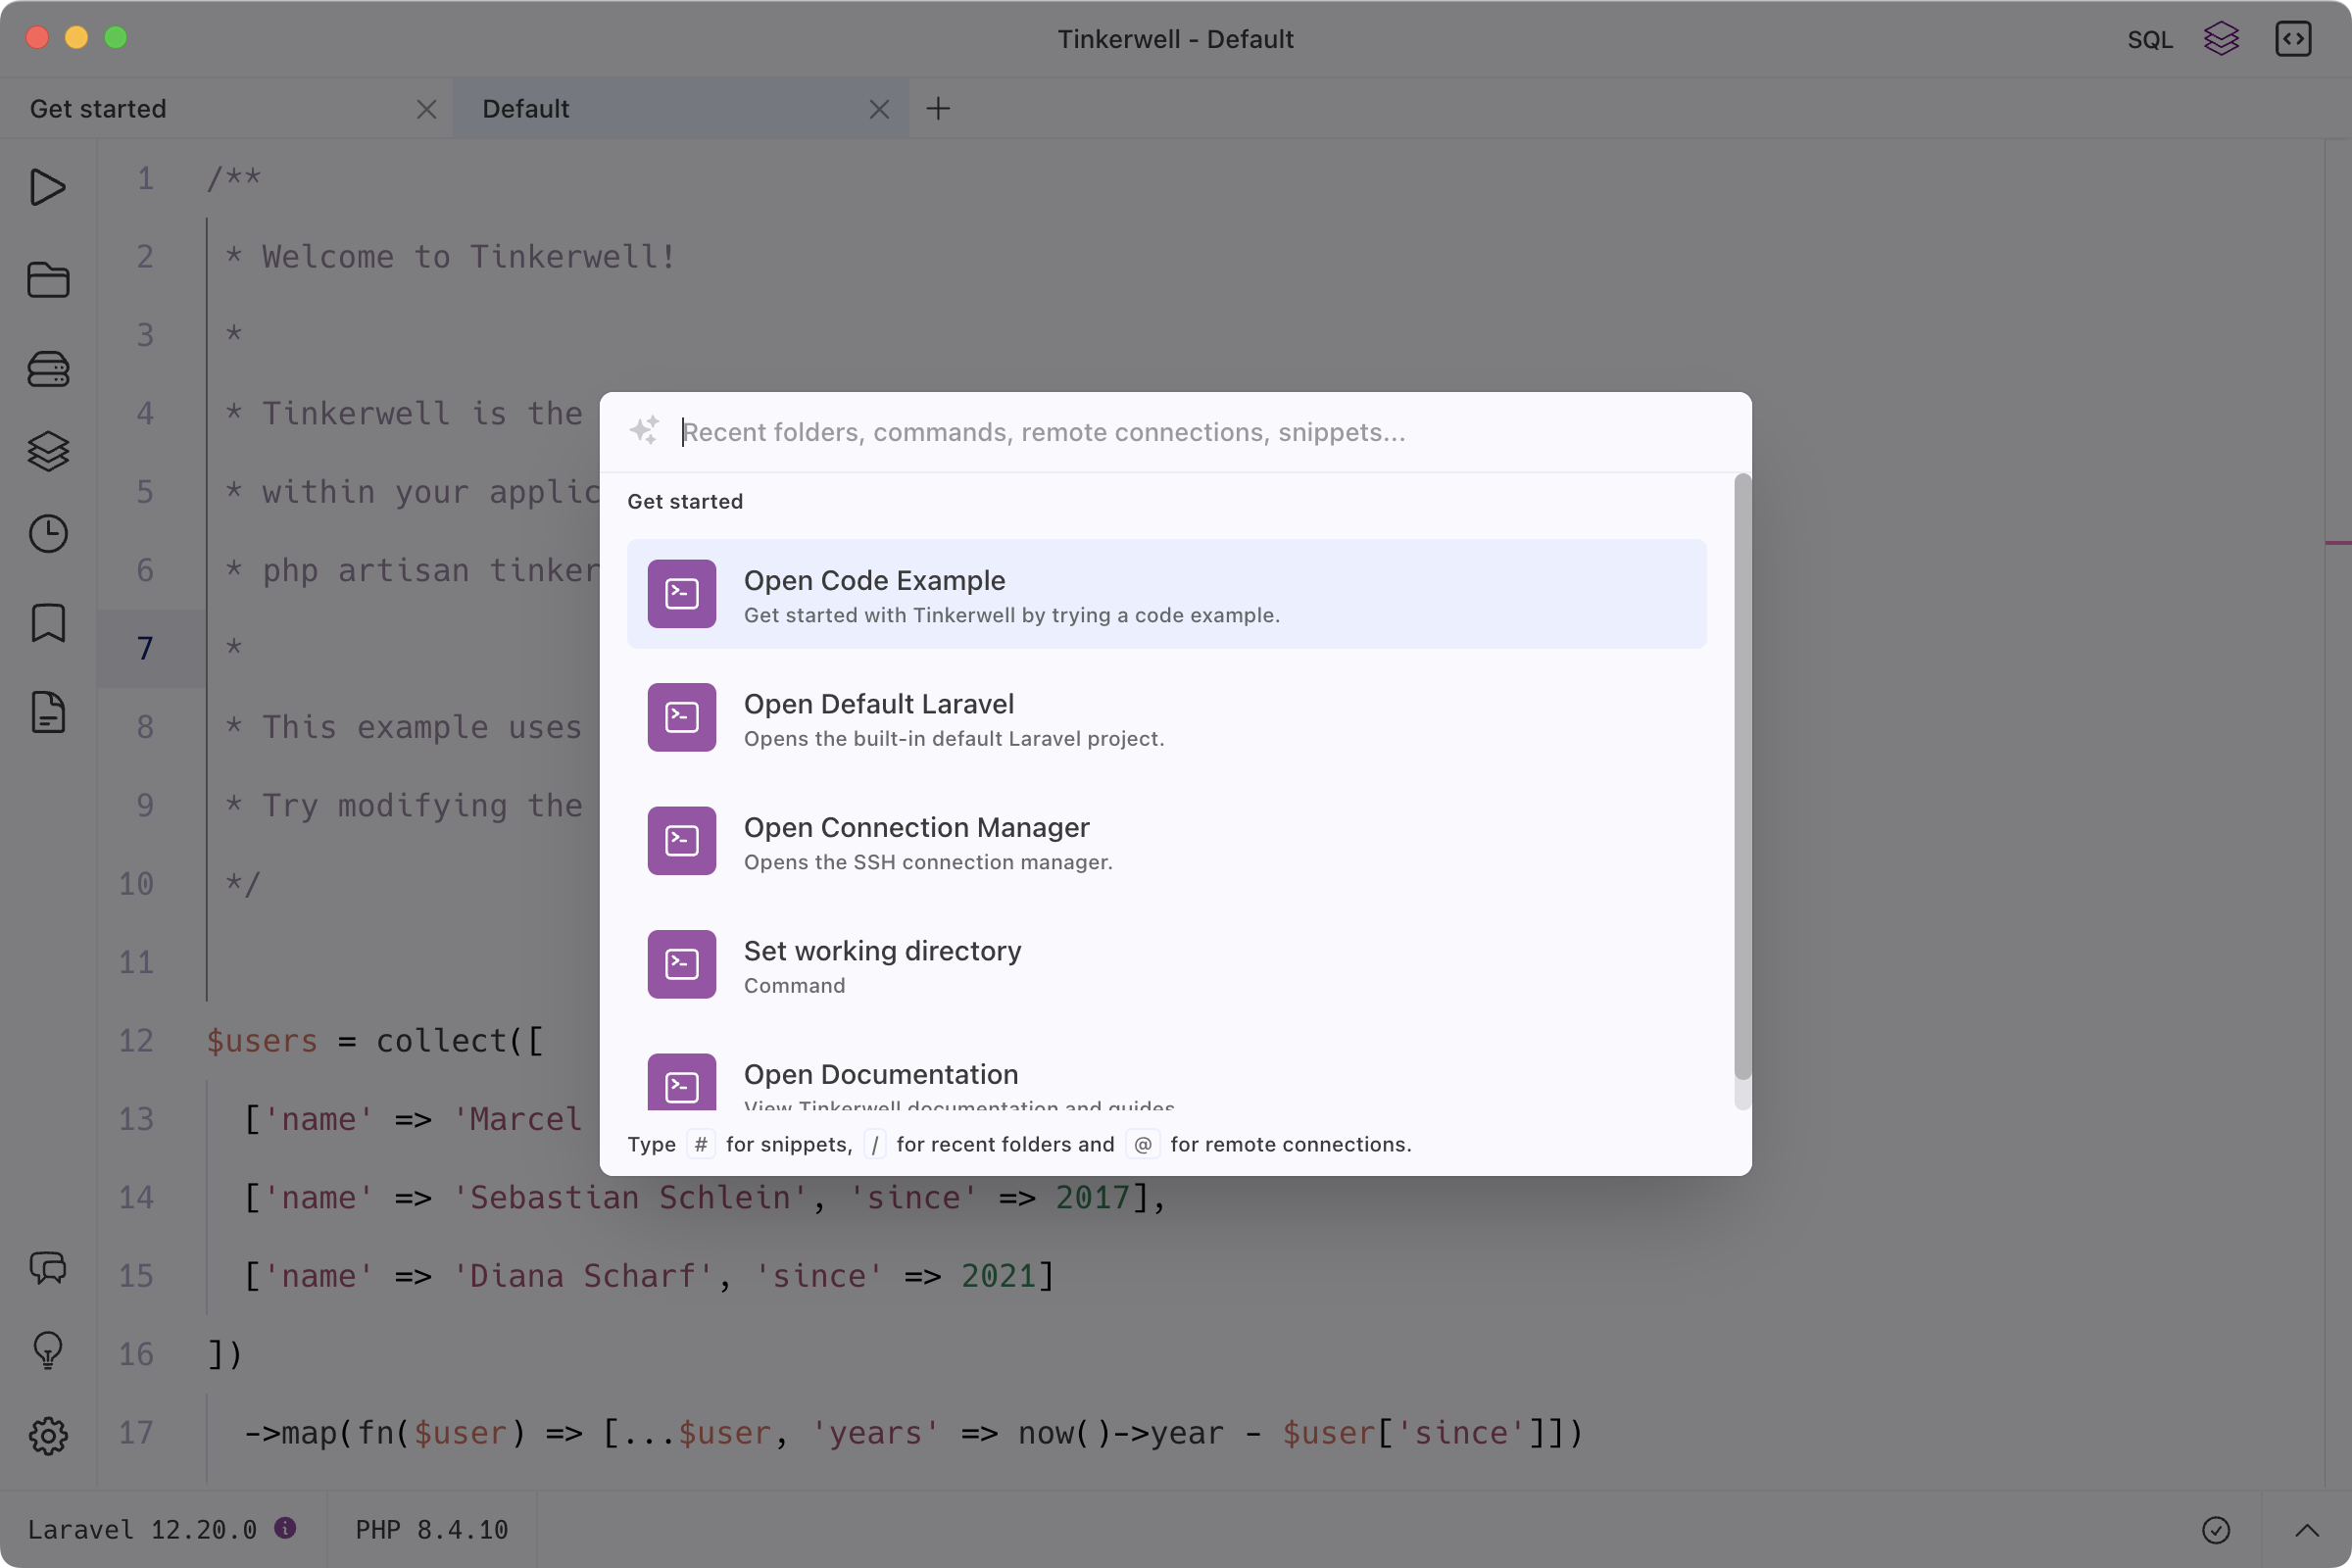2352x1568 pixels.
Task: Click the command palette scrollbar
Action: (1742, 778)
